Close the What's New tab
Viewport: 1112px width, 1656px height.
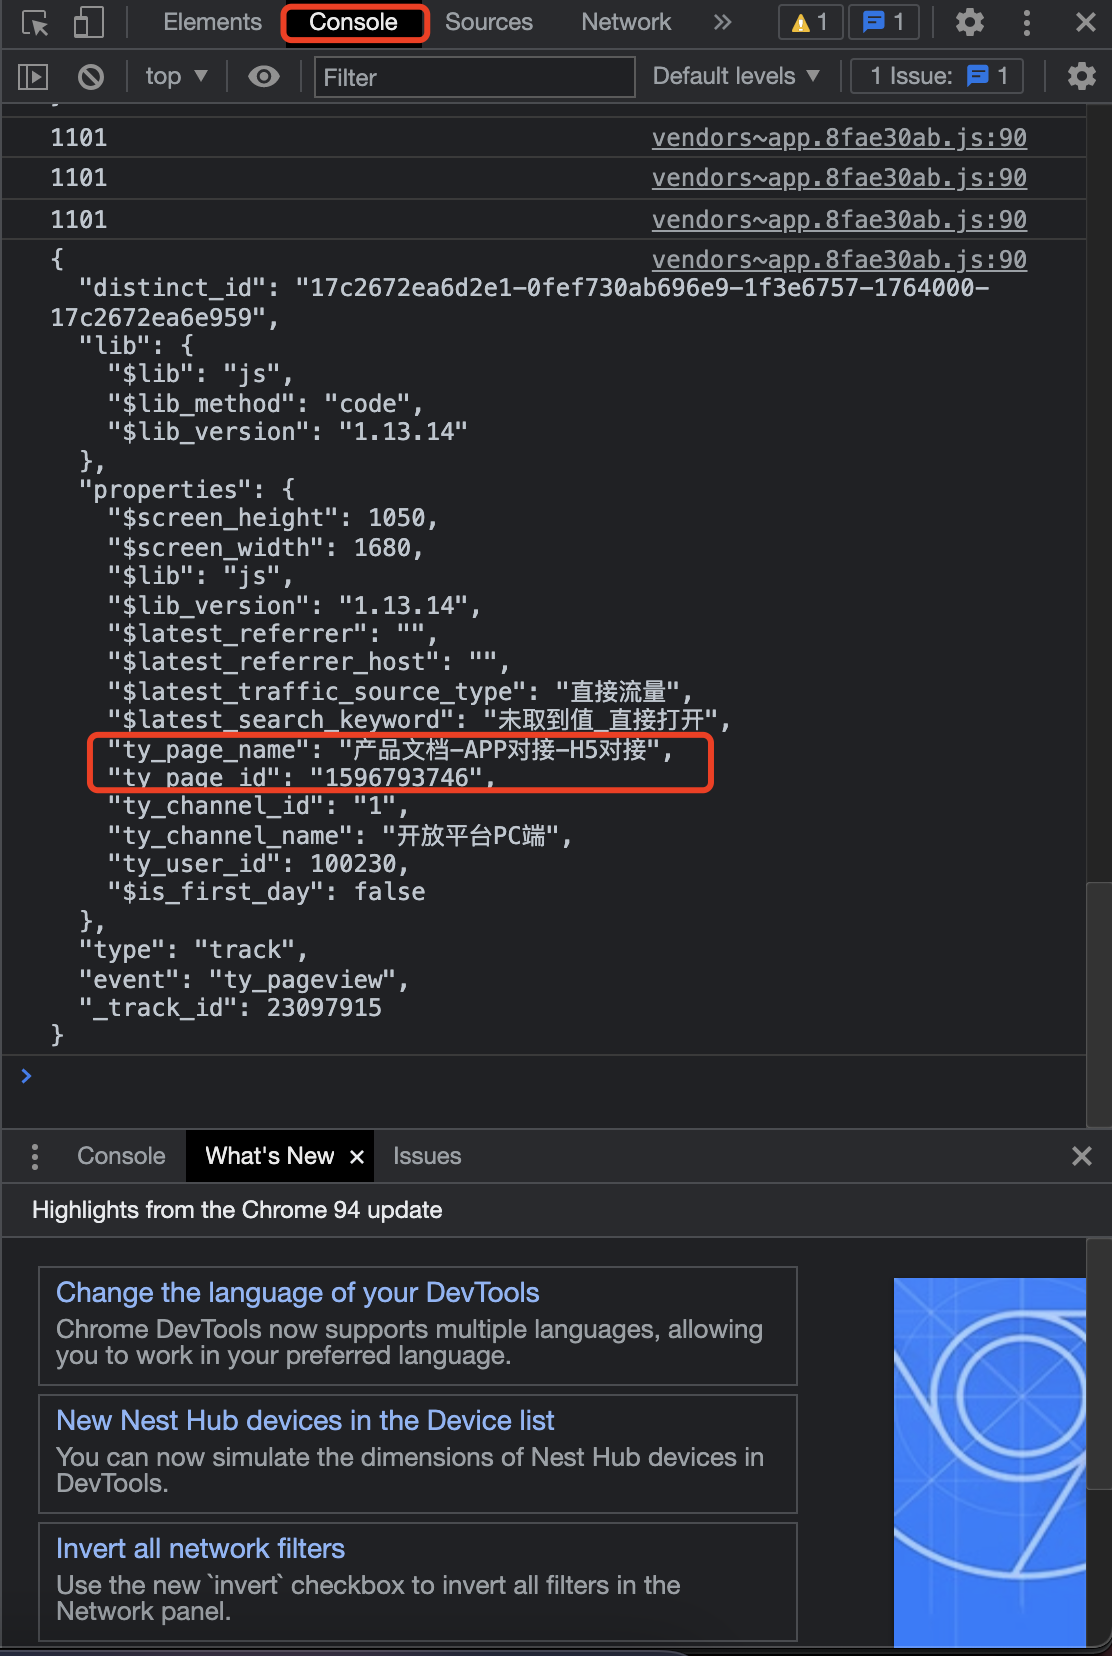click(357, 1157)
